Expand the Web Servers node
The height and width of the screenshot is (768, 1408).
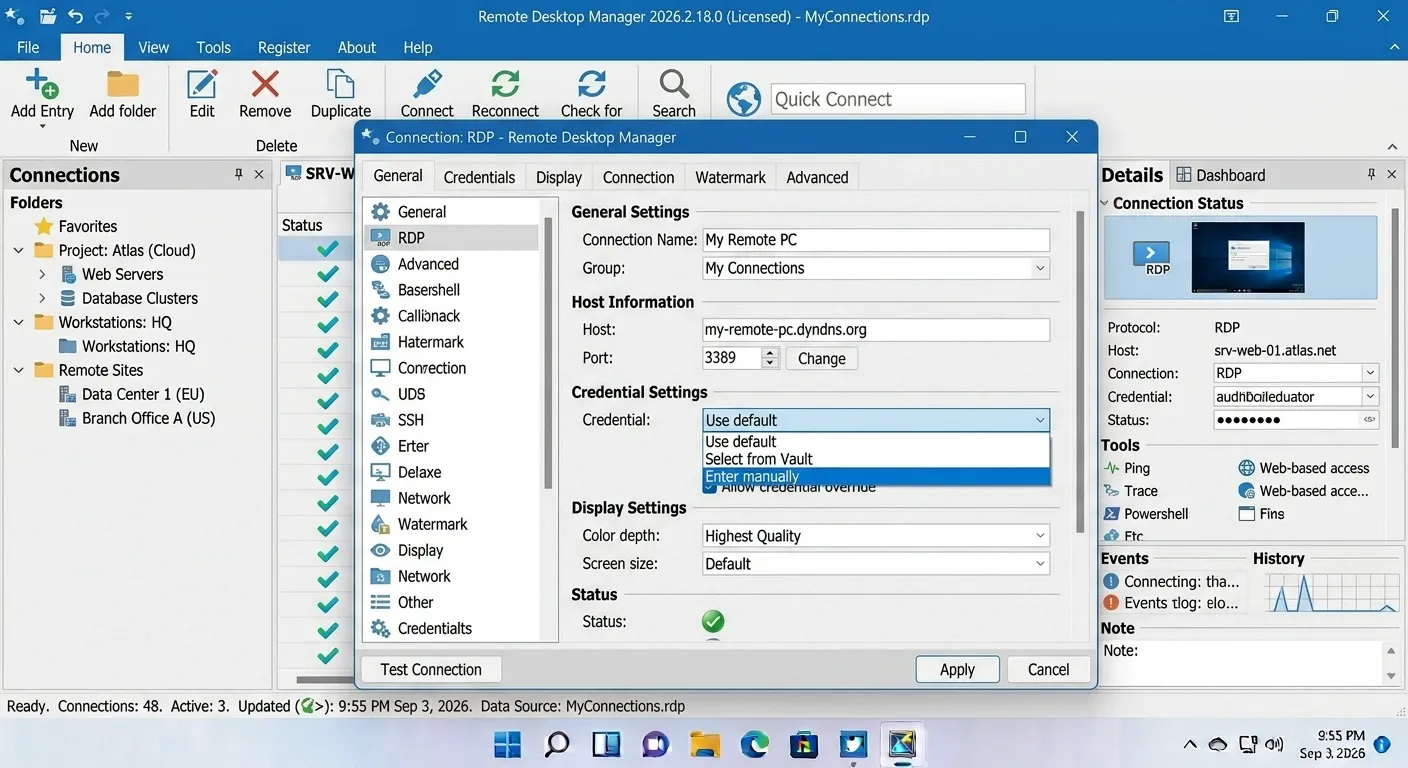(42, 274)
